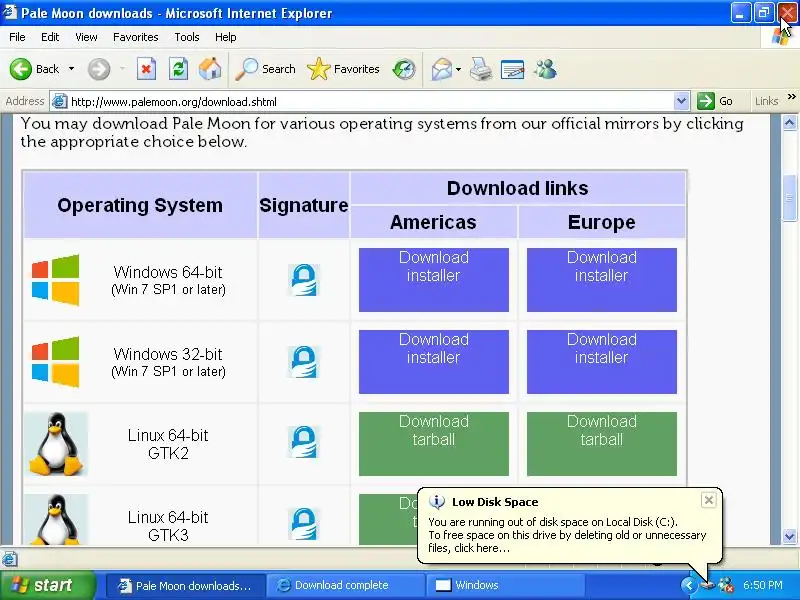Download Windows 64-bit installer from Americas

point(434,280)
